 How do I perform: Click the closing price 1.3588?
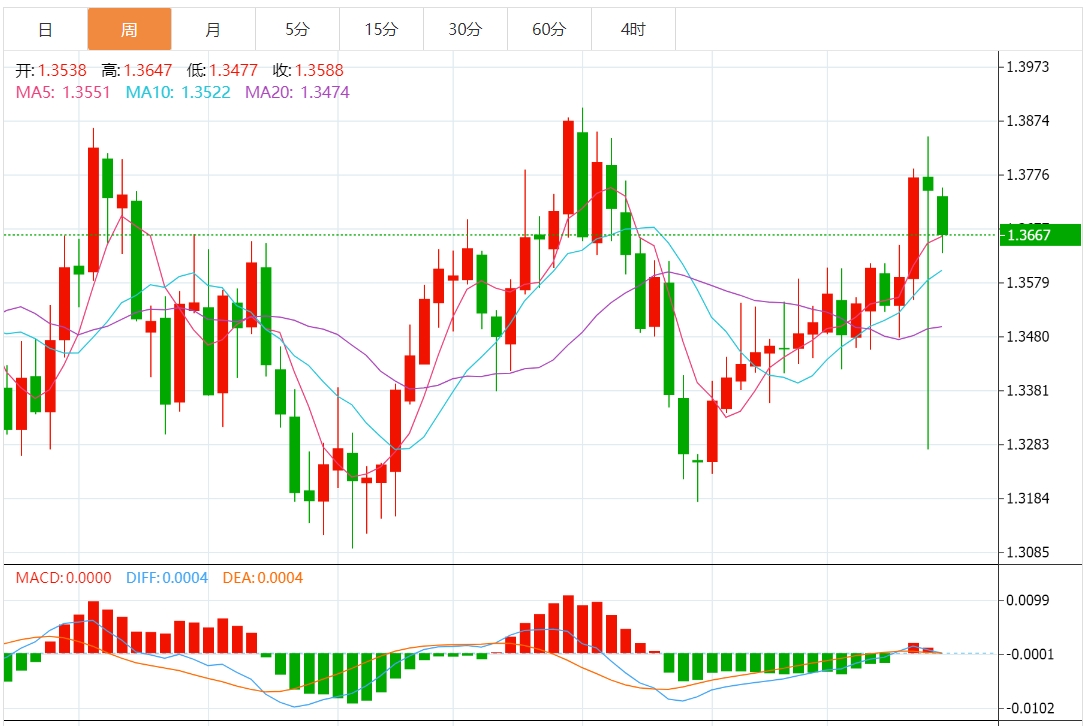(x=319, y=70)
